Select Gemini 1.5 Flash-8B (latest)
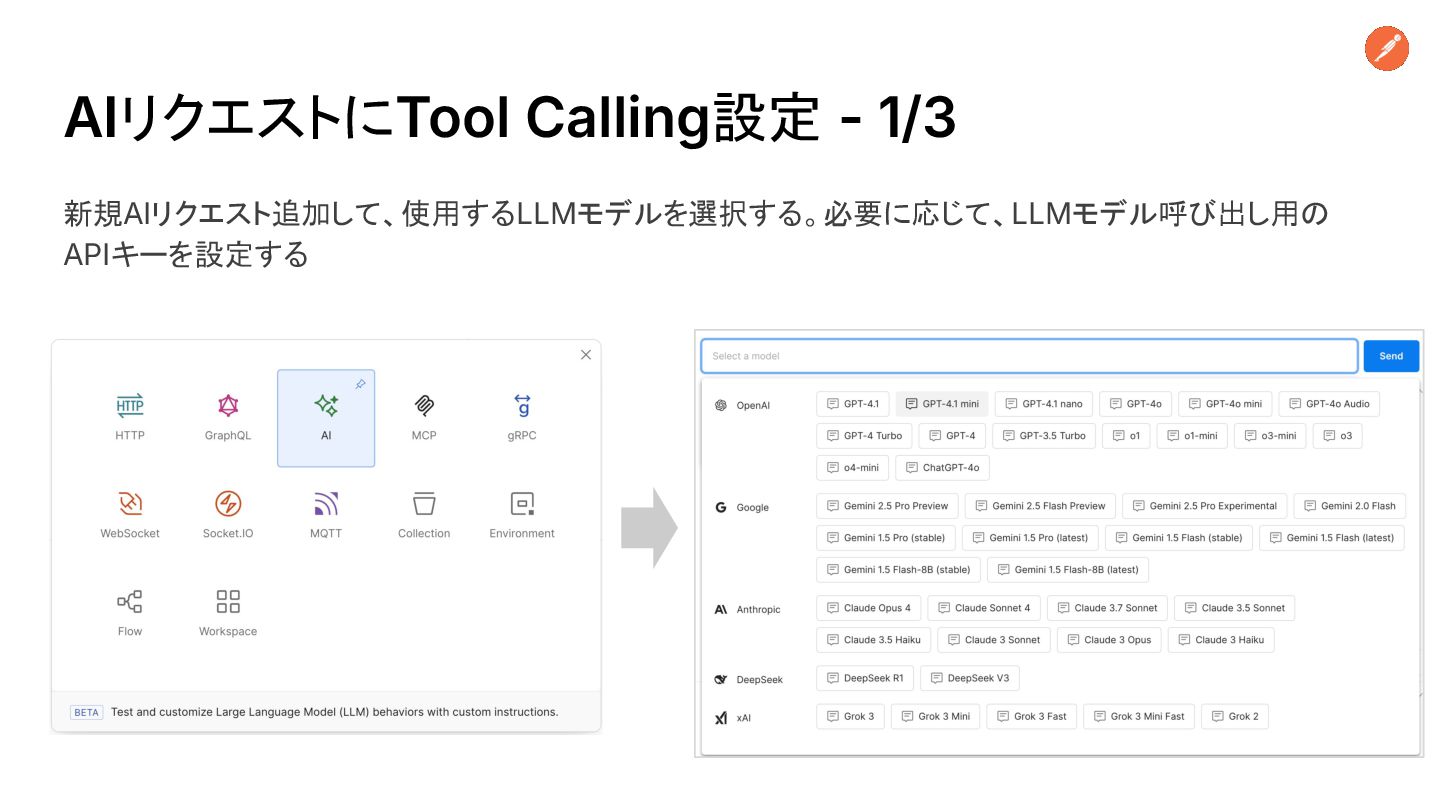The height and width of the screenshot is (810, 1440). point(1069,570)
